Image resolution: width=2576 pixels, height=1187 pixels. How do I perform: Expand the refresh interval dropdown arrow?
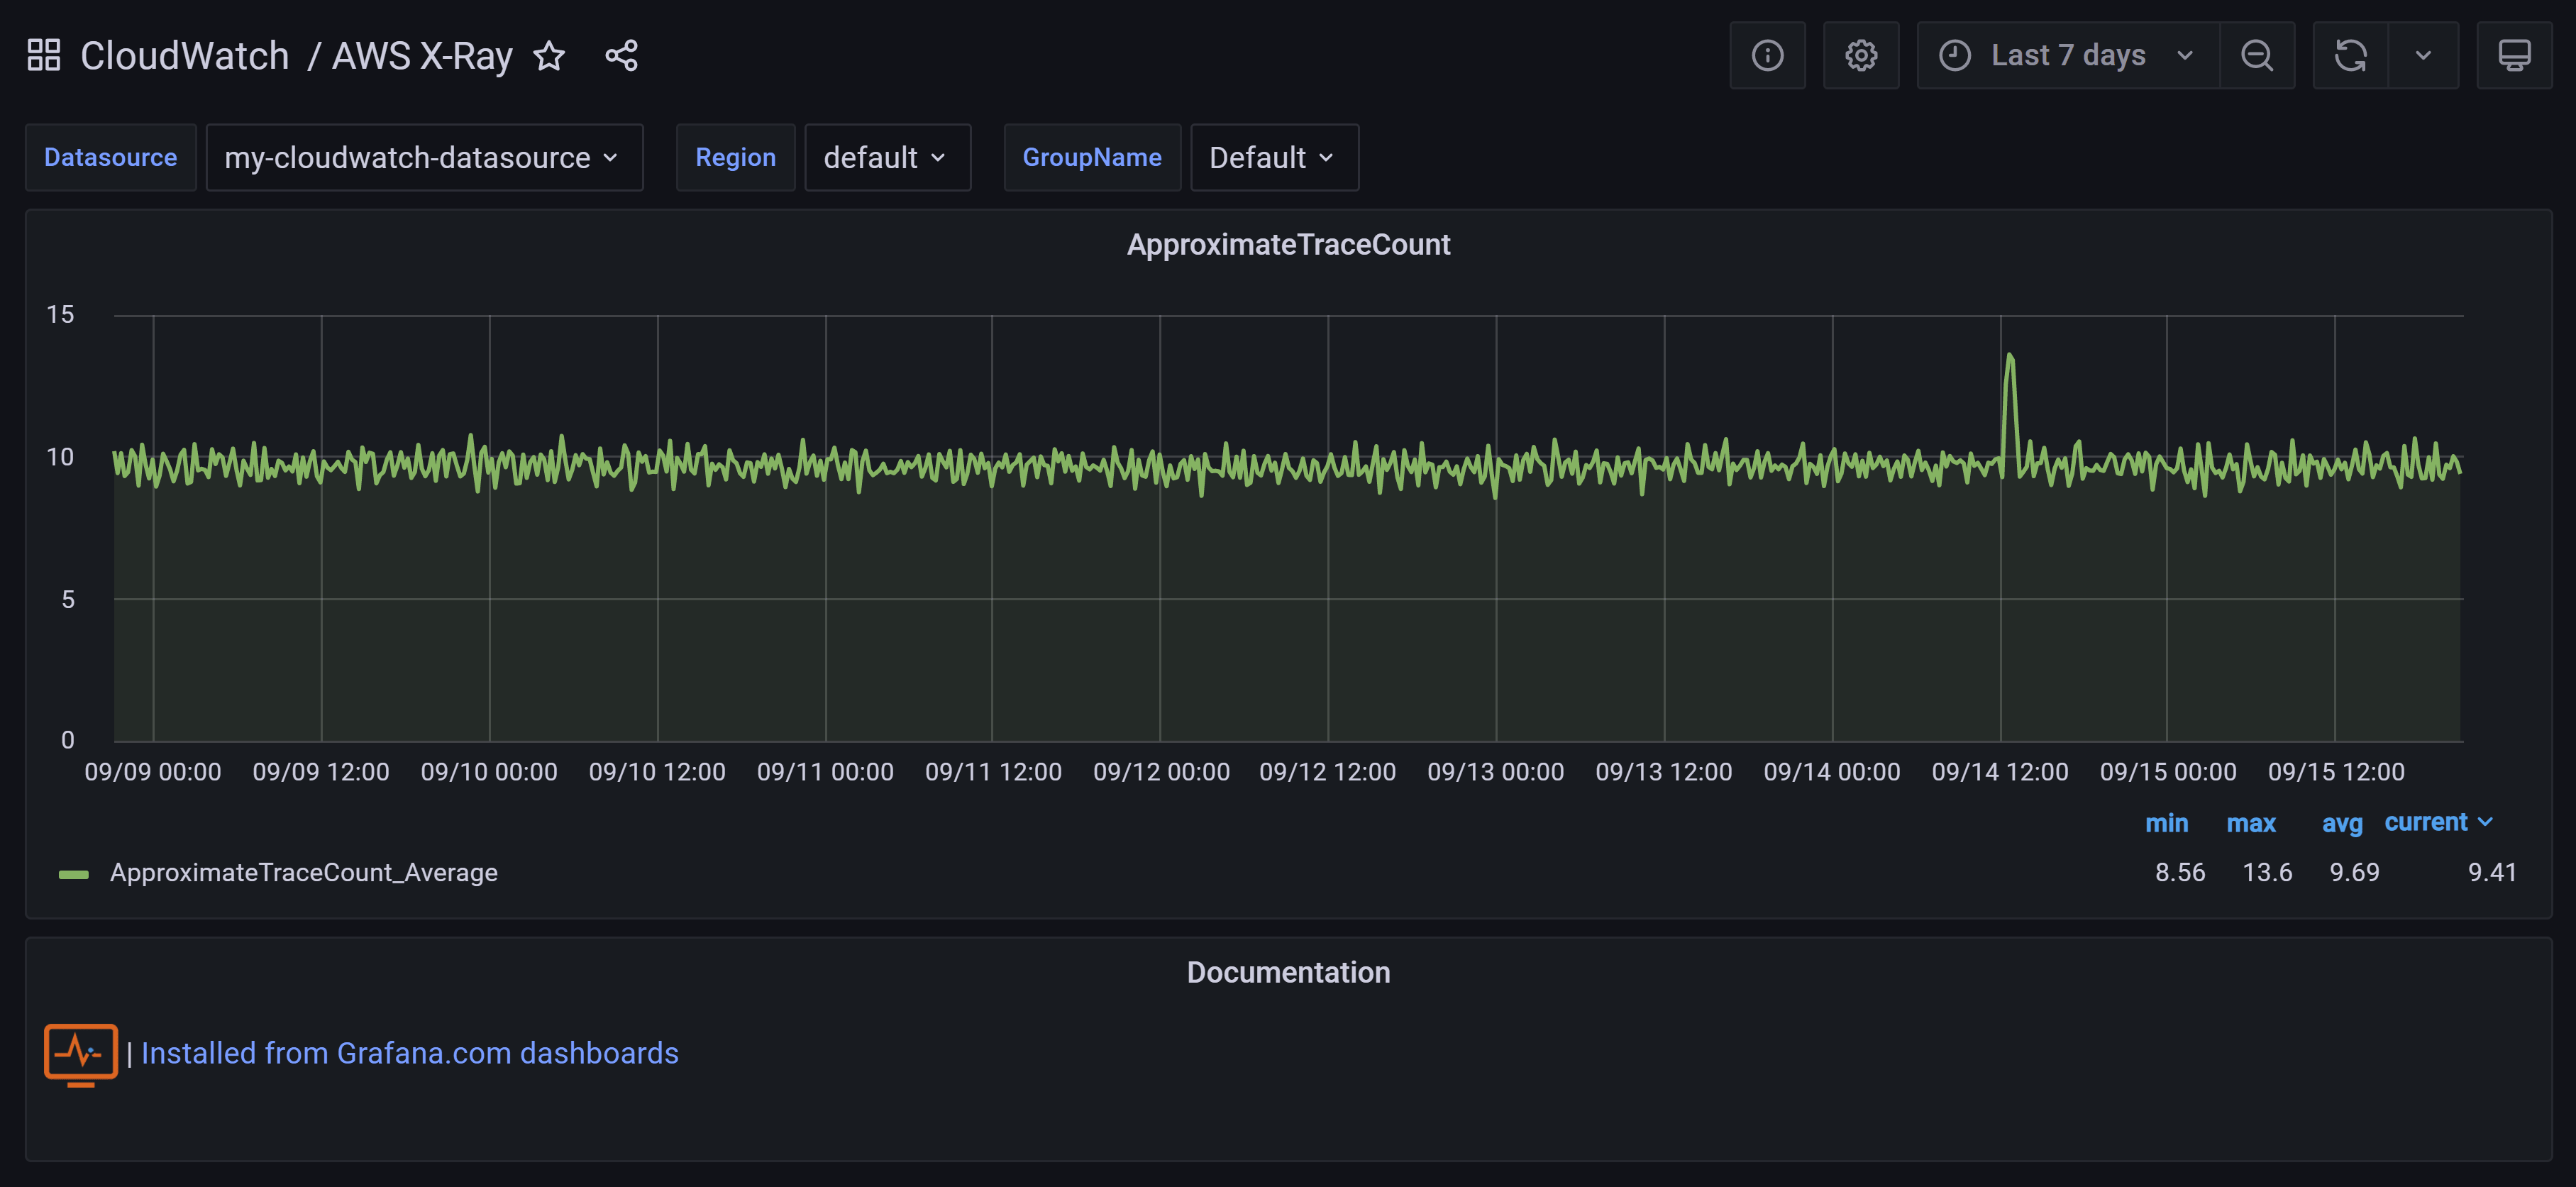point(2423,55)
